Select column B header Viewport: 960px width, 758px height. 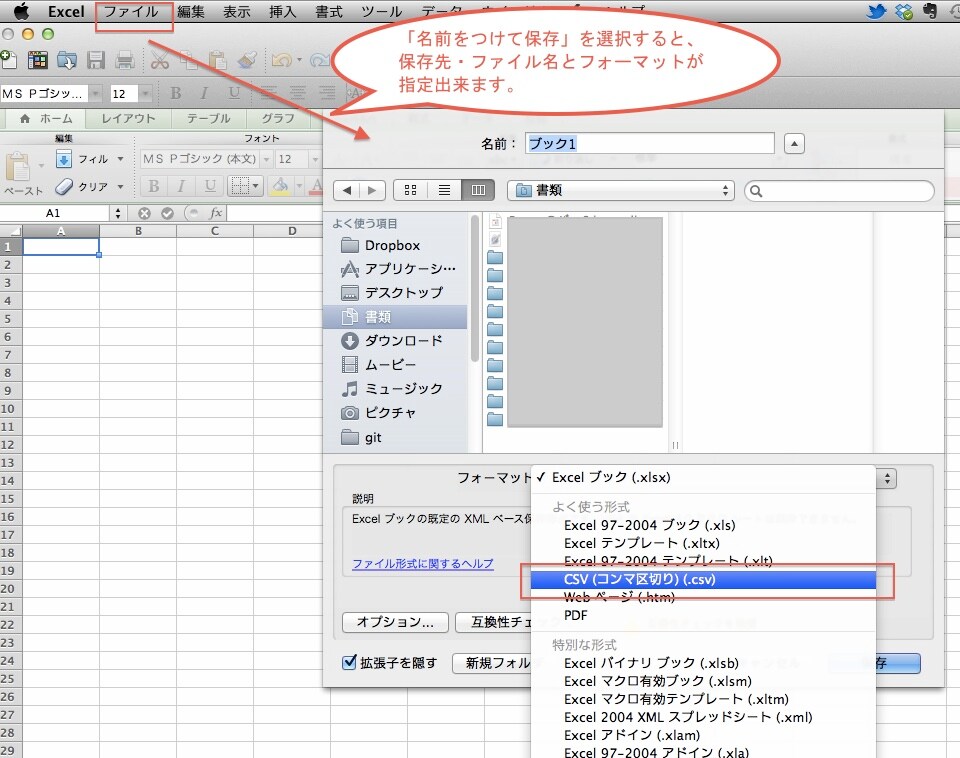point(138,231)
